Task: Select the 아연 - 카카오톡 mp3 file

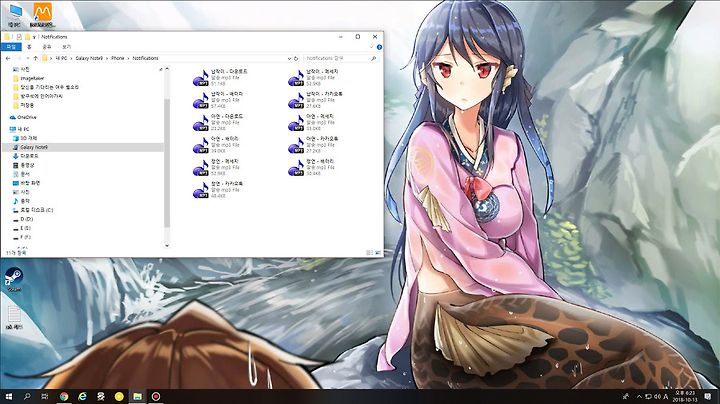Action: point(314,145)
